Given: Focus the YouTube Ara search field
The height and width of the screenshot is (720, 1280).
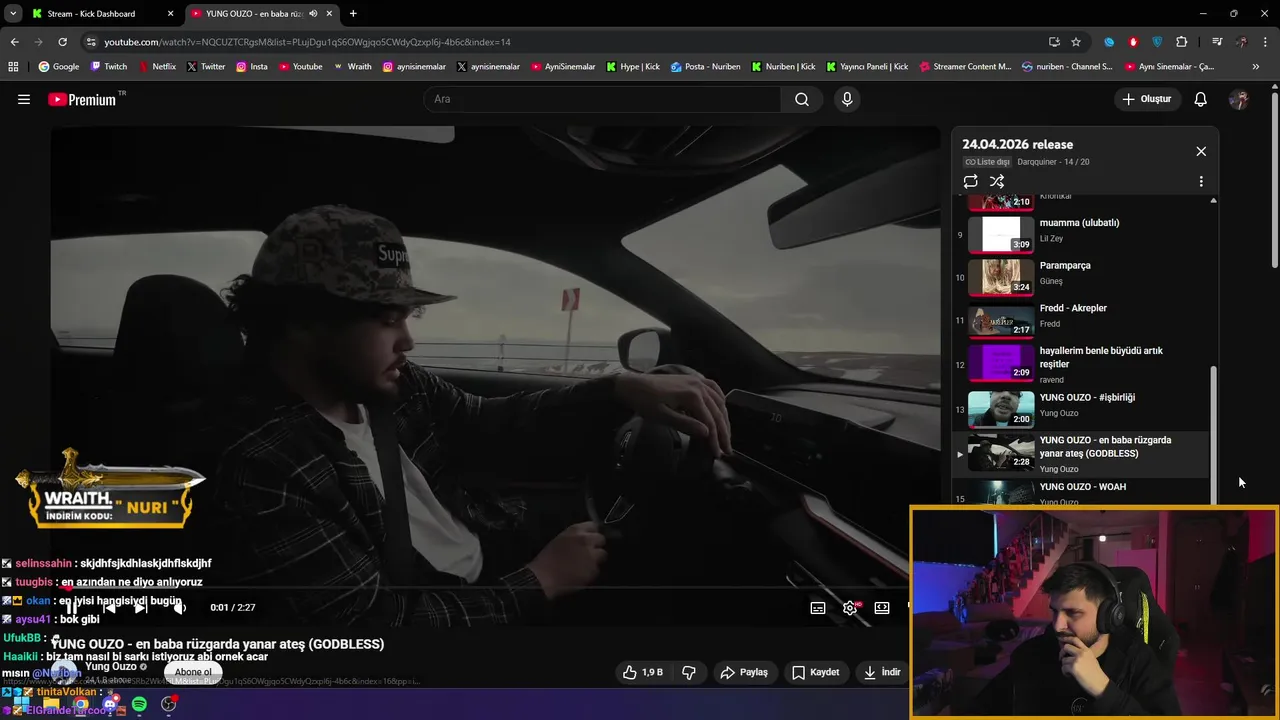Looking at the screenshot, I should (600, 99).
